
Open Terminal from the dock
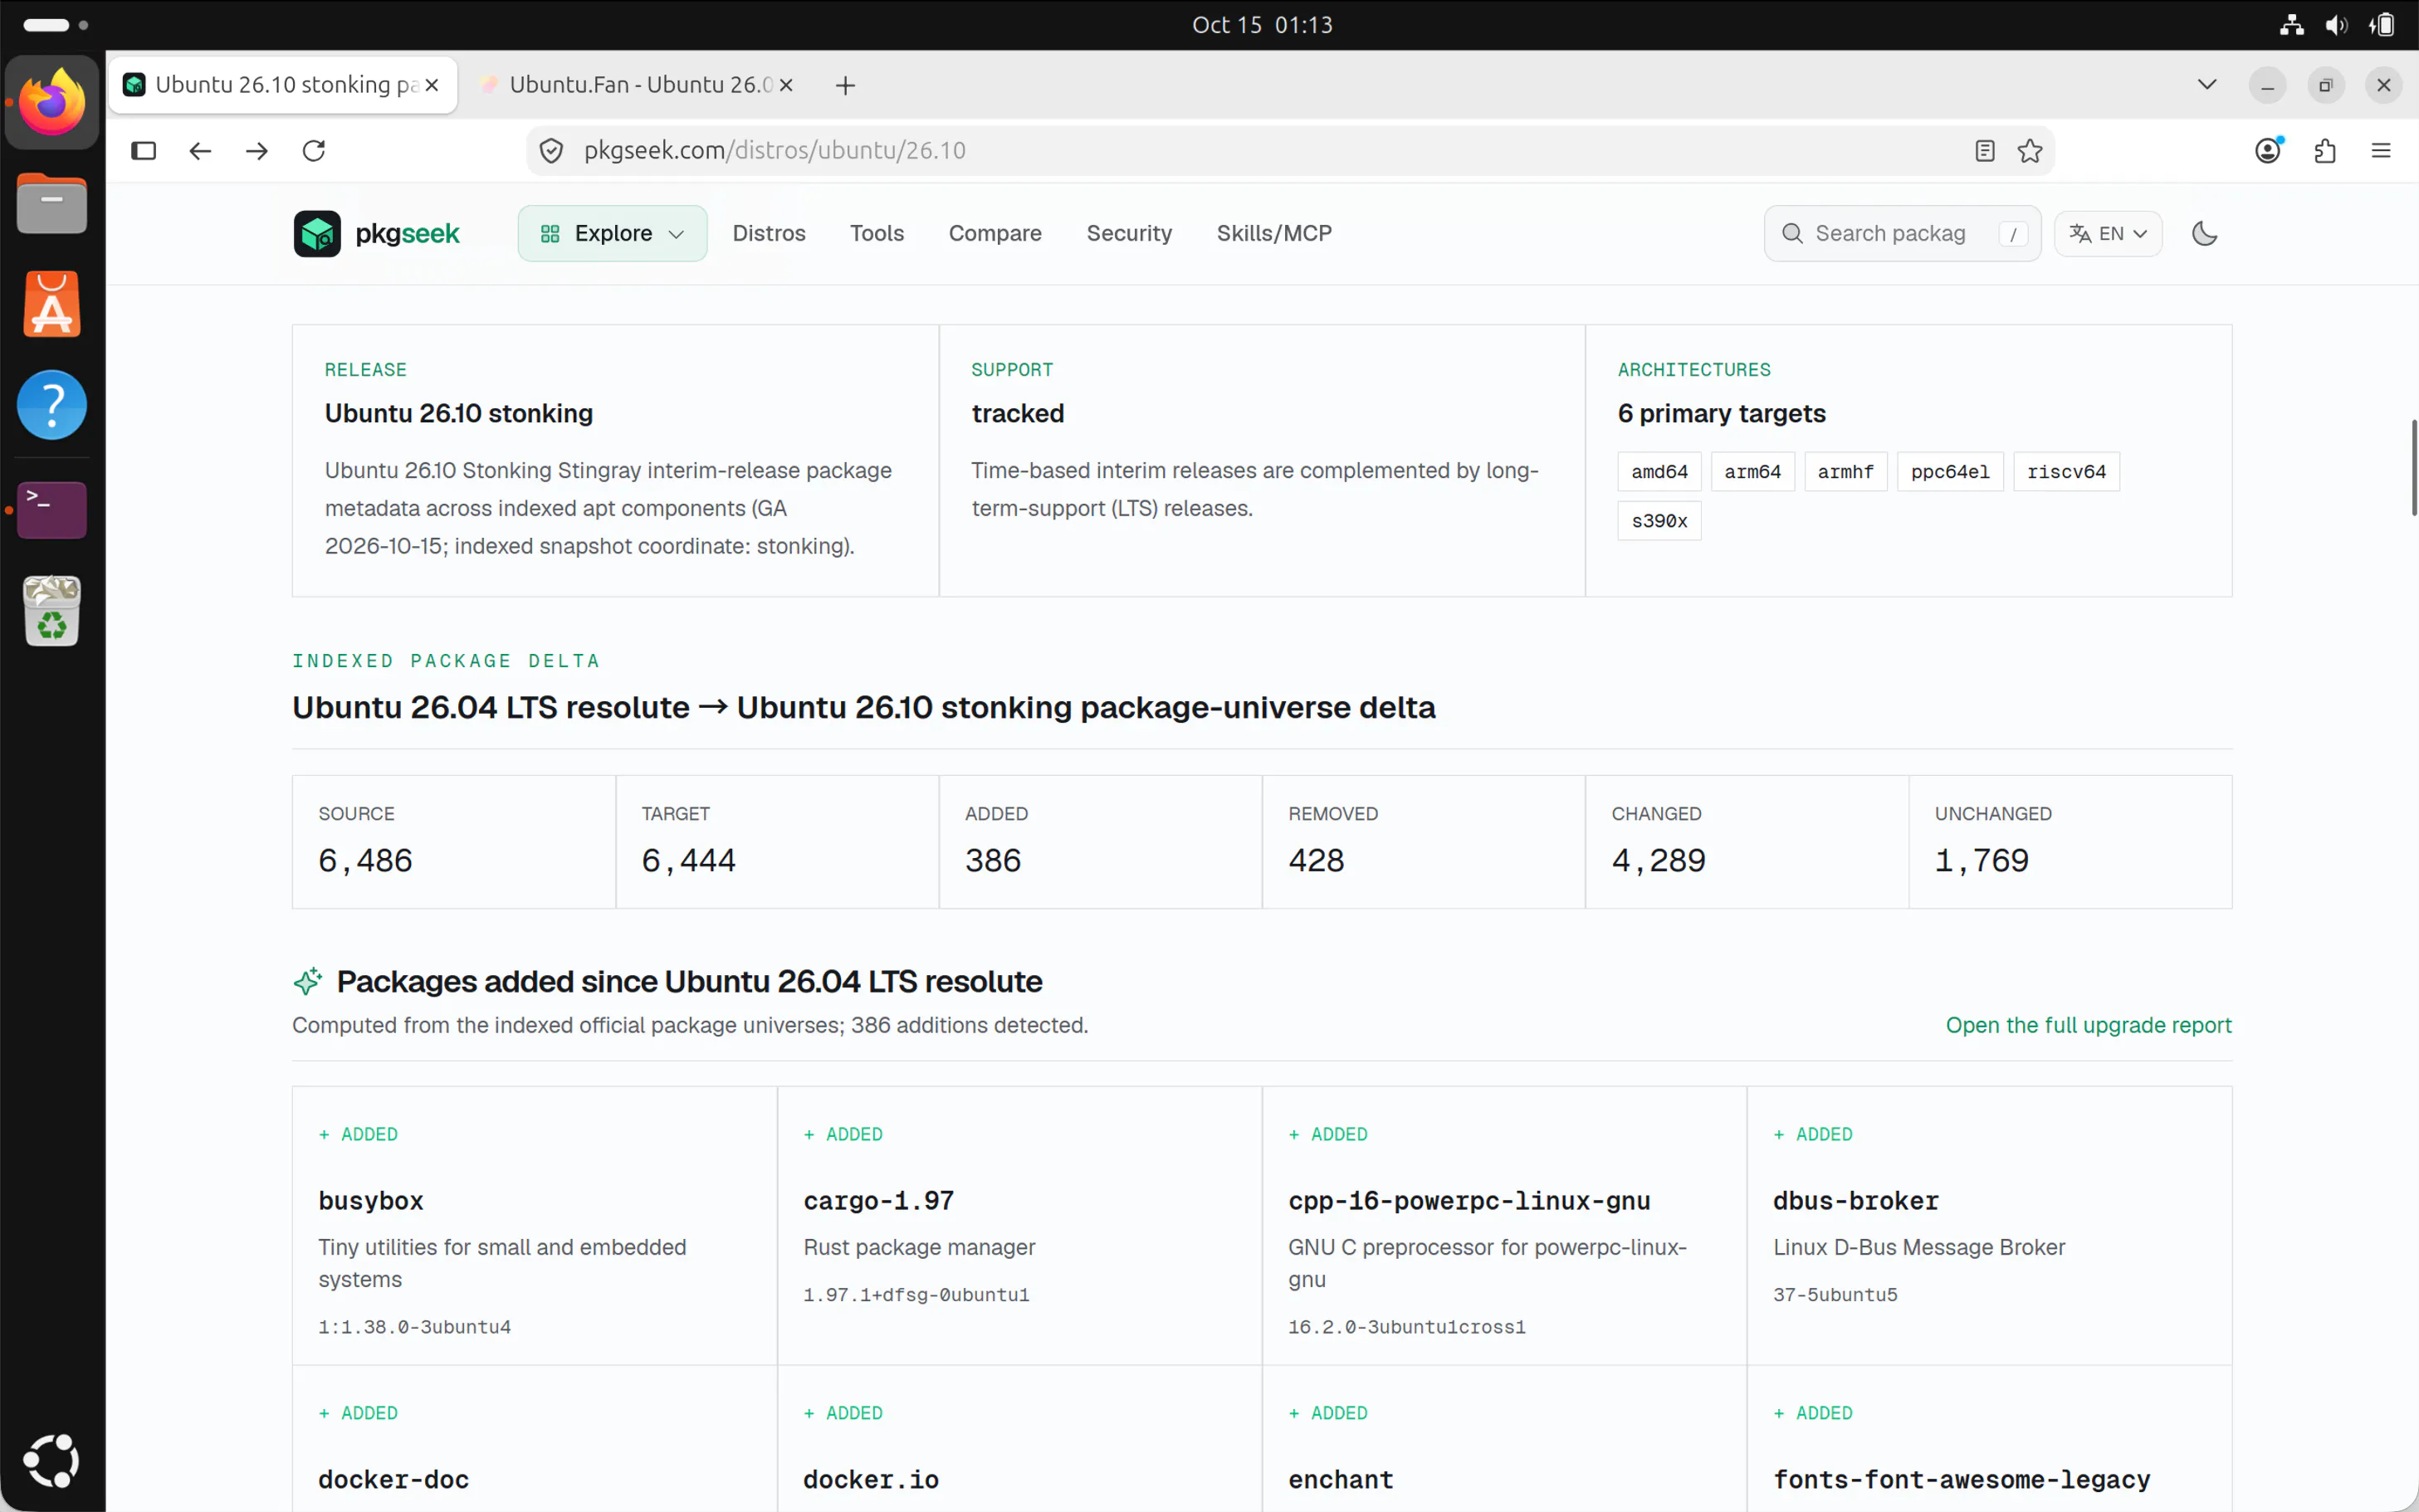coord(52,509)
